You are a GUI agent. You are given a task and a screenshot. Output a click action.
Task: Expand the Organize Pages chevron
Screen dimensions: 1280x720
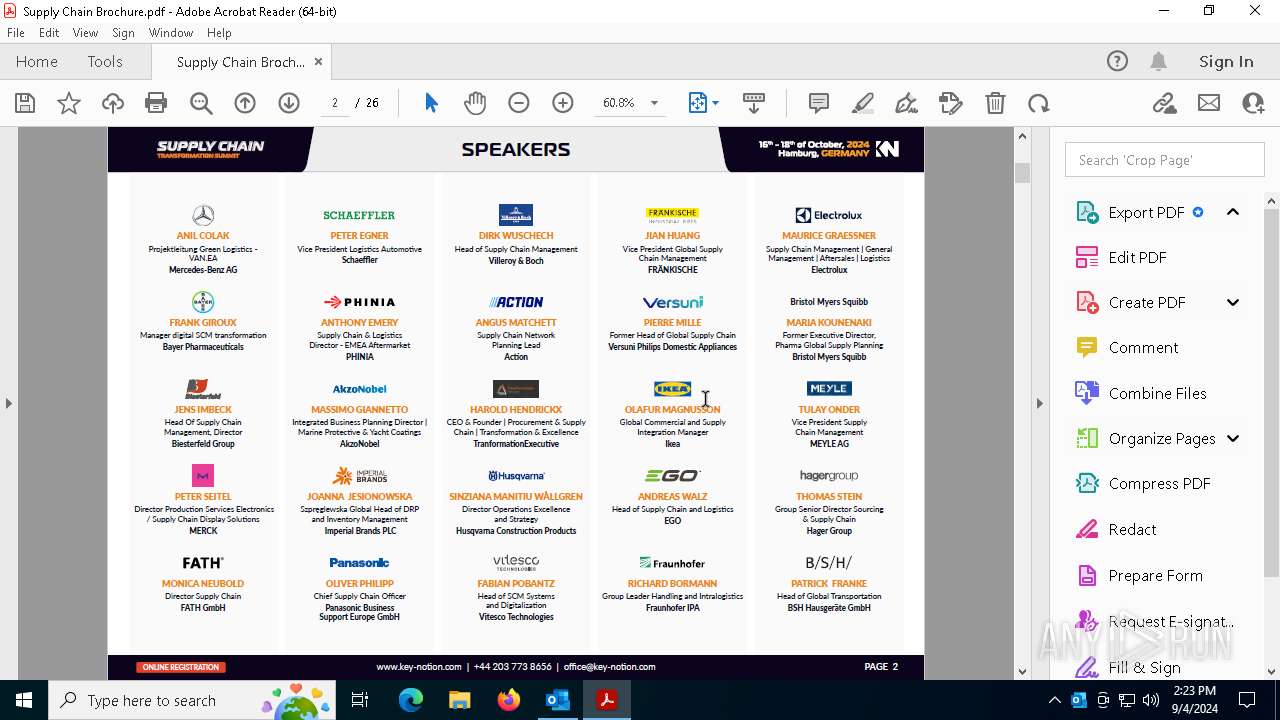click(1233, 438)
